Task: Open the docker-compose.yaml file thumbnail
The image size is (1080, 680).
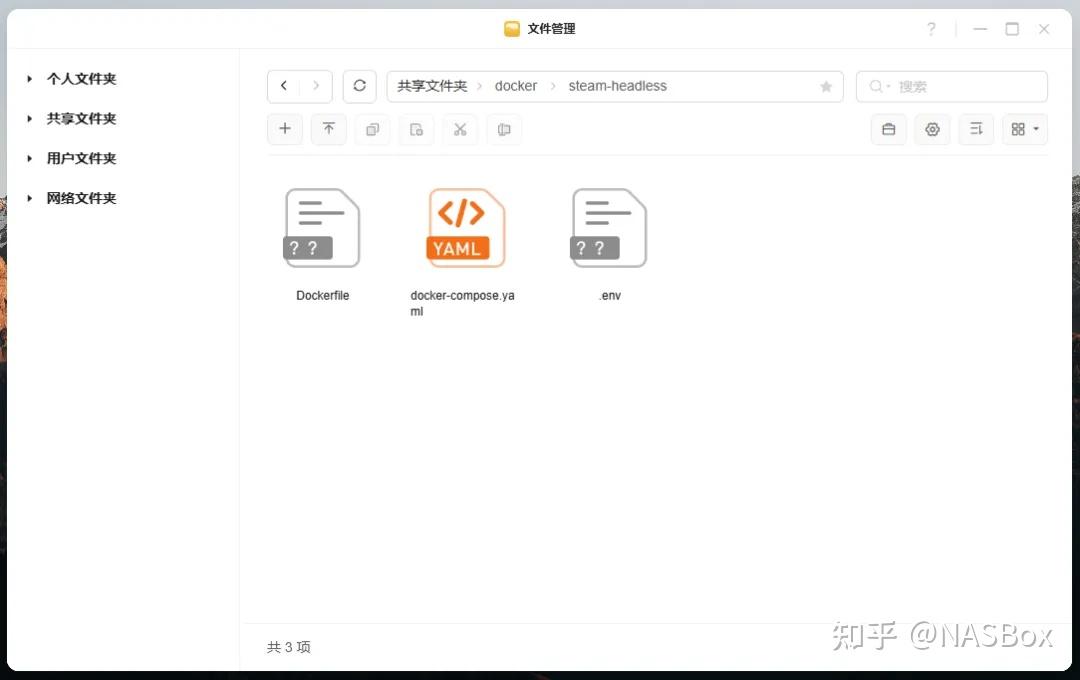Action: (x=464, y=228)
